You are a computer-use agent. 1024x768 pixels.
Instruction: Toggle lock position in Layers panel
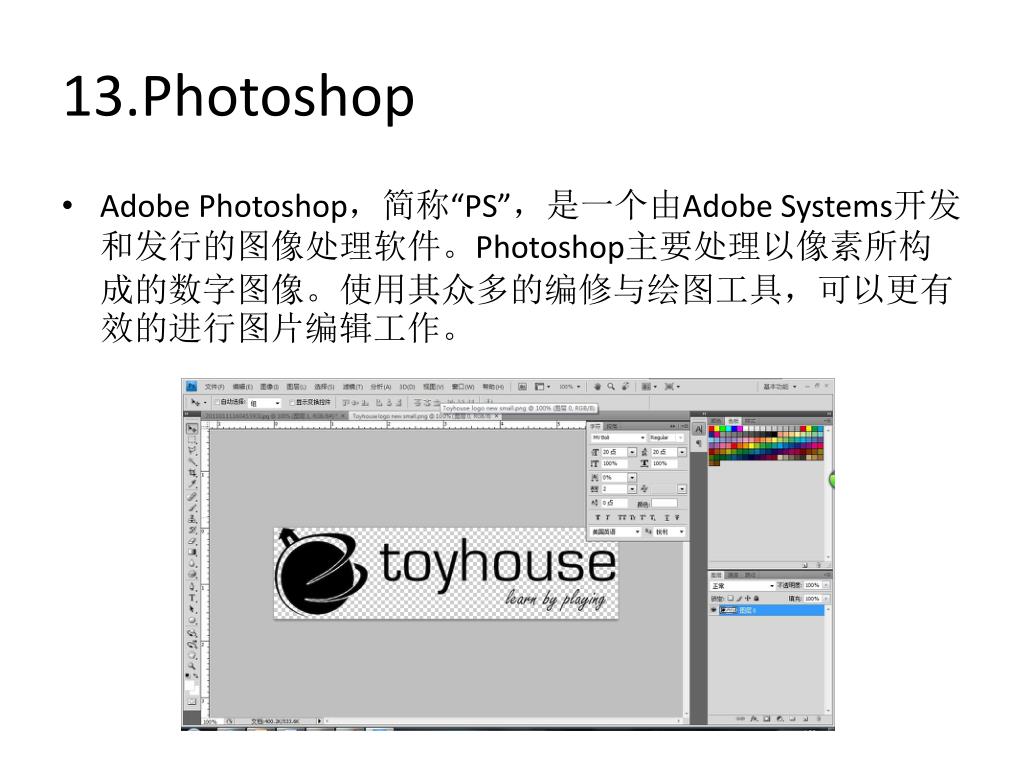(748, 598)
